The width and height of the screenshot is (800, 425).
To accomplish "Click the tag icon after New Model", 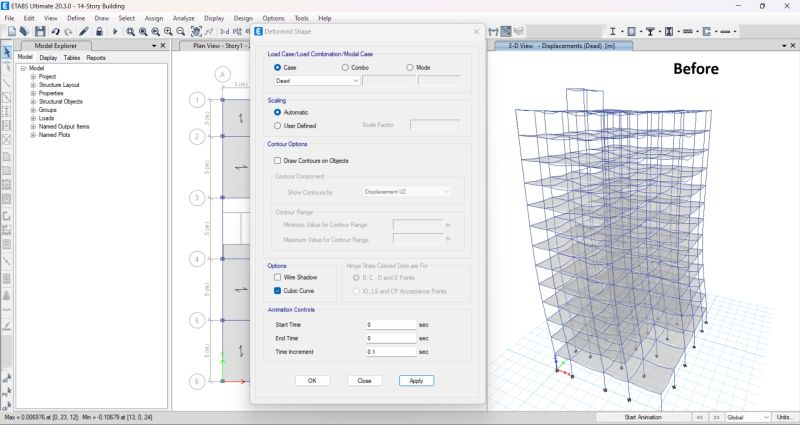I will click(23, 32).
